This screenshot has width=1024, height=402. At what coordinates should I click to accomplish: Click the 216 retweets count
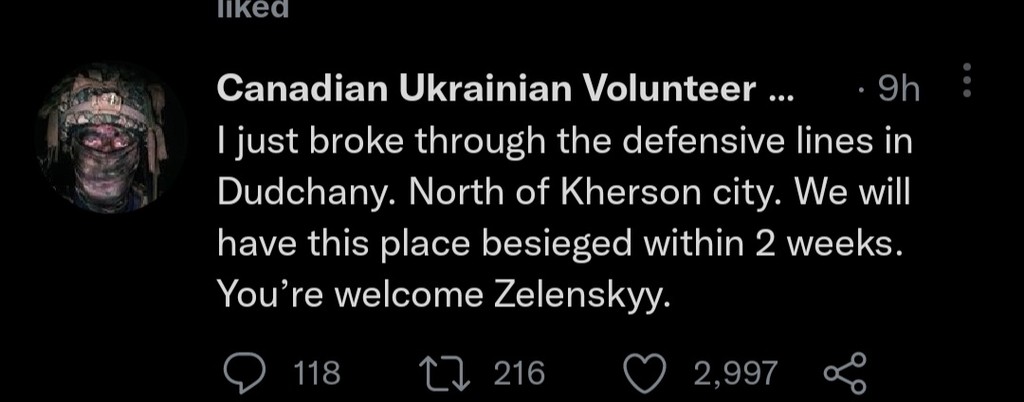pyautogui.click(x=520, y=374)
